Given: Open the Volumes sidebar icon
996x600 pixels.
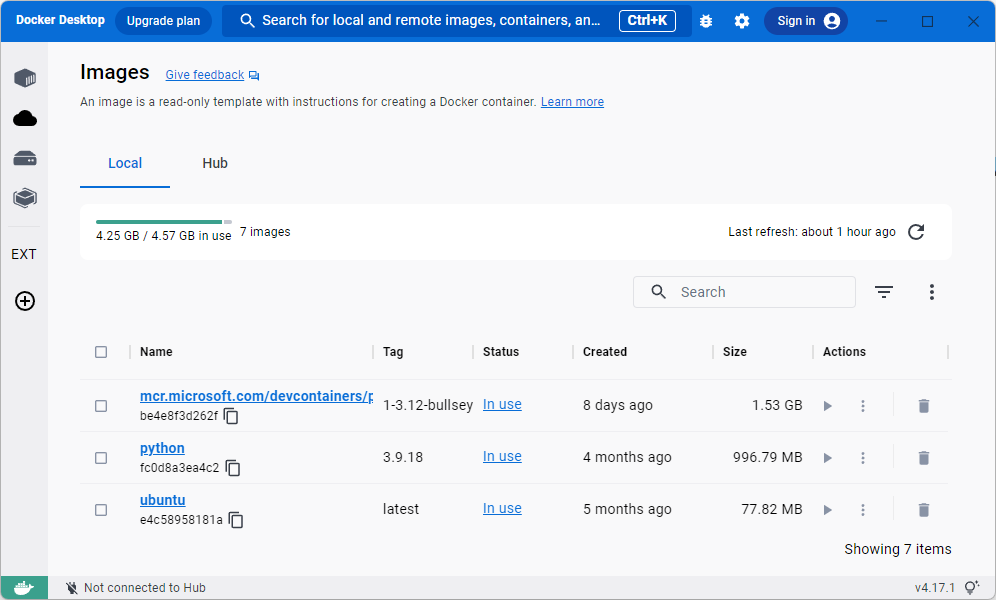Looking at the screenshot, I should (25, 158).
